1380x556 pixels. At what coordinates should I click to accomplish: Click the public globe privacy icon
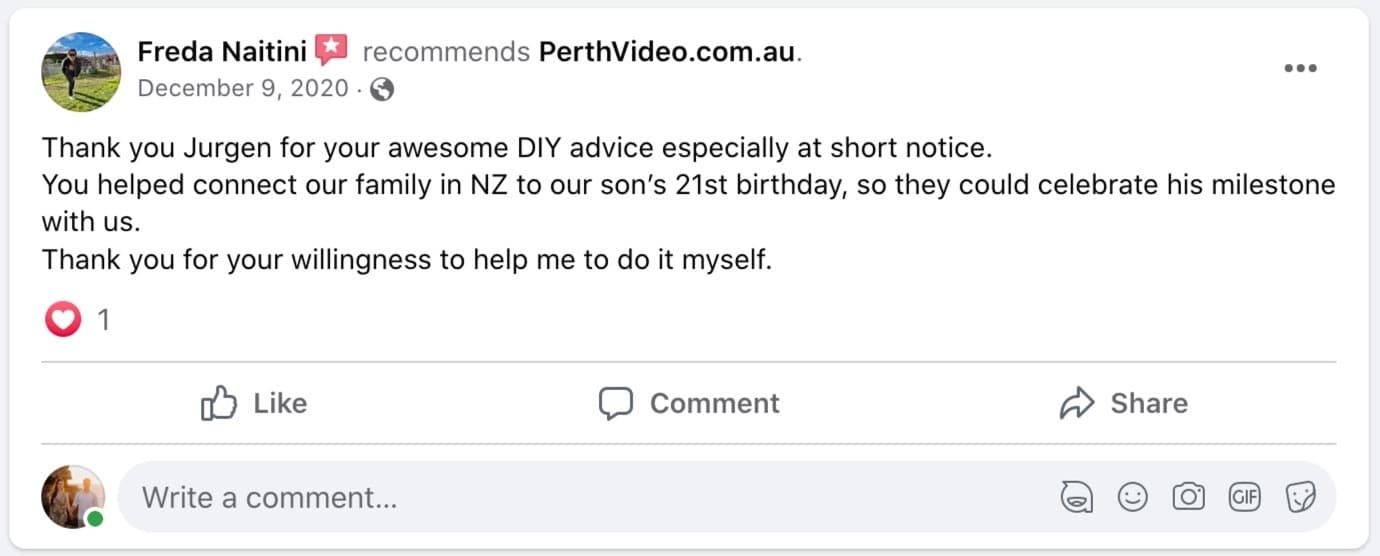tap(382, 89)
